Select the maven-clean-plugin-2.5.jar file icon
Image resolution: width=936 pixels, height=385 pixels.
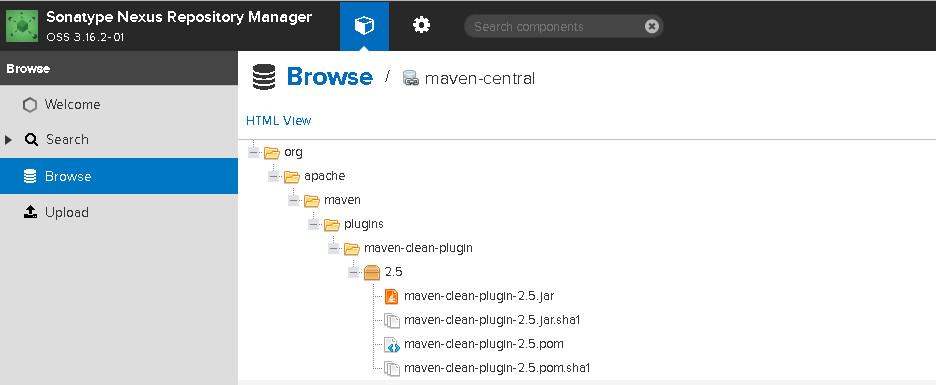point(392,296)
